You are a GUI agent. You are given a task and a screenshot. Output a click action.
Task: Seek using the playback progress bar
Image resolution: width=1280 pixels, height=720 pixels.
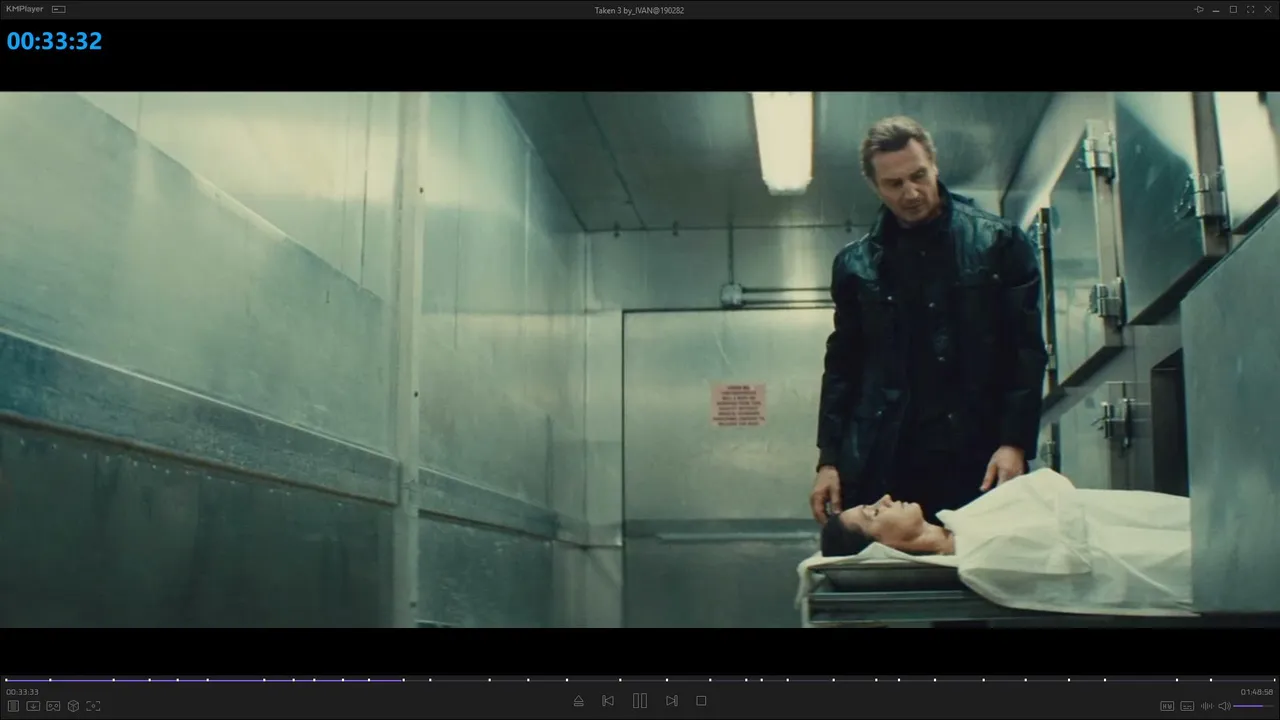coord(640,680)
